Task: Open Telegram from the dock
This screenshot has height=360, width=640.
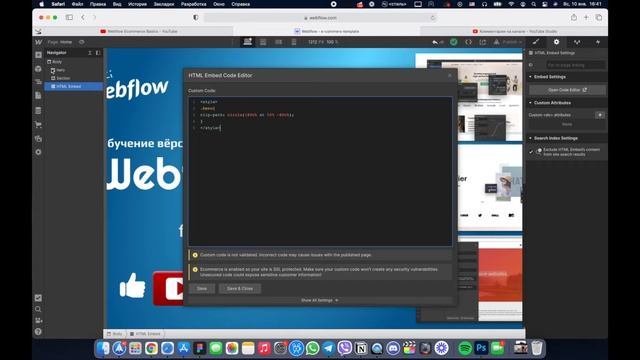Action: 329,348
